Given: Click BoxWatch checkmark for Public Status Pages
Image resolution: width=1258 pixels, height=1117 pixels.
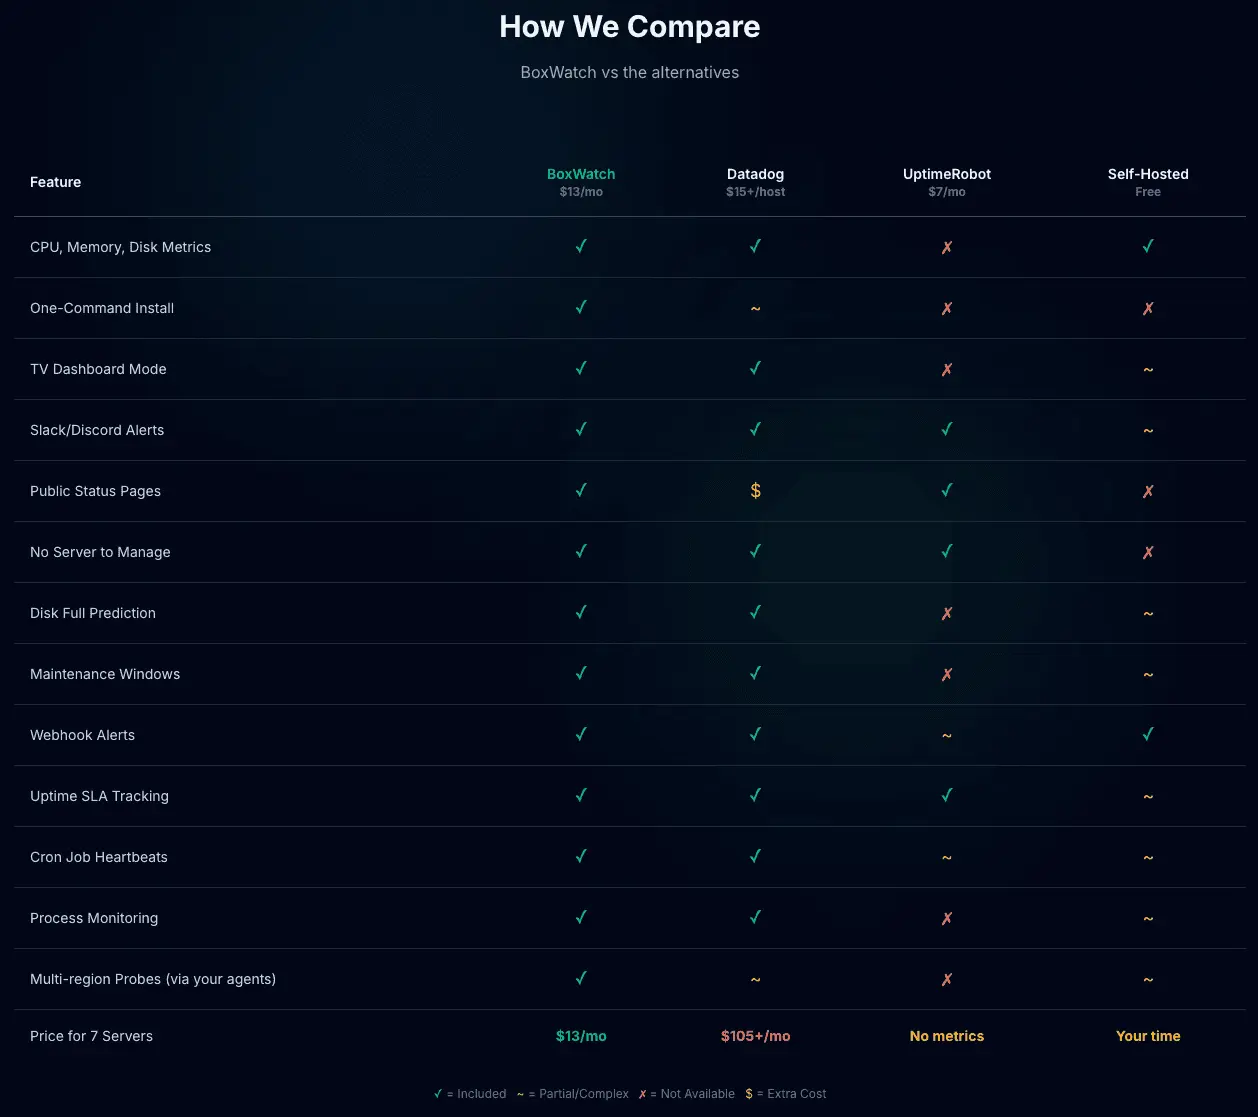Looking at the screenshot, I should [x=581, y=490].
